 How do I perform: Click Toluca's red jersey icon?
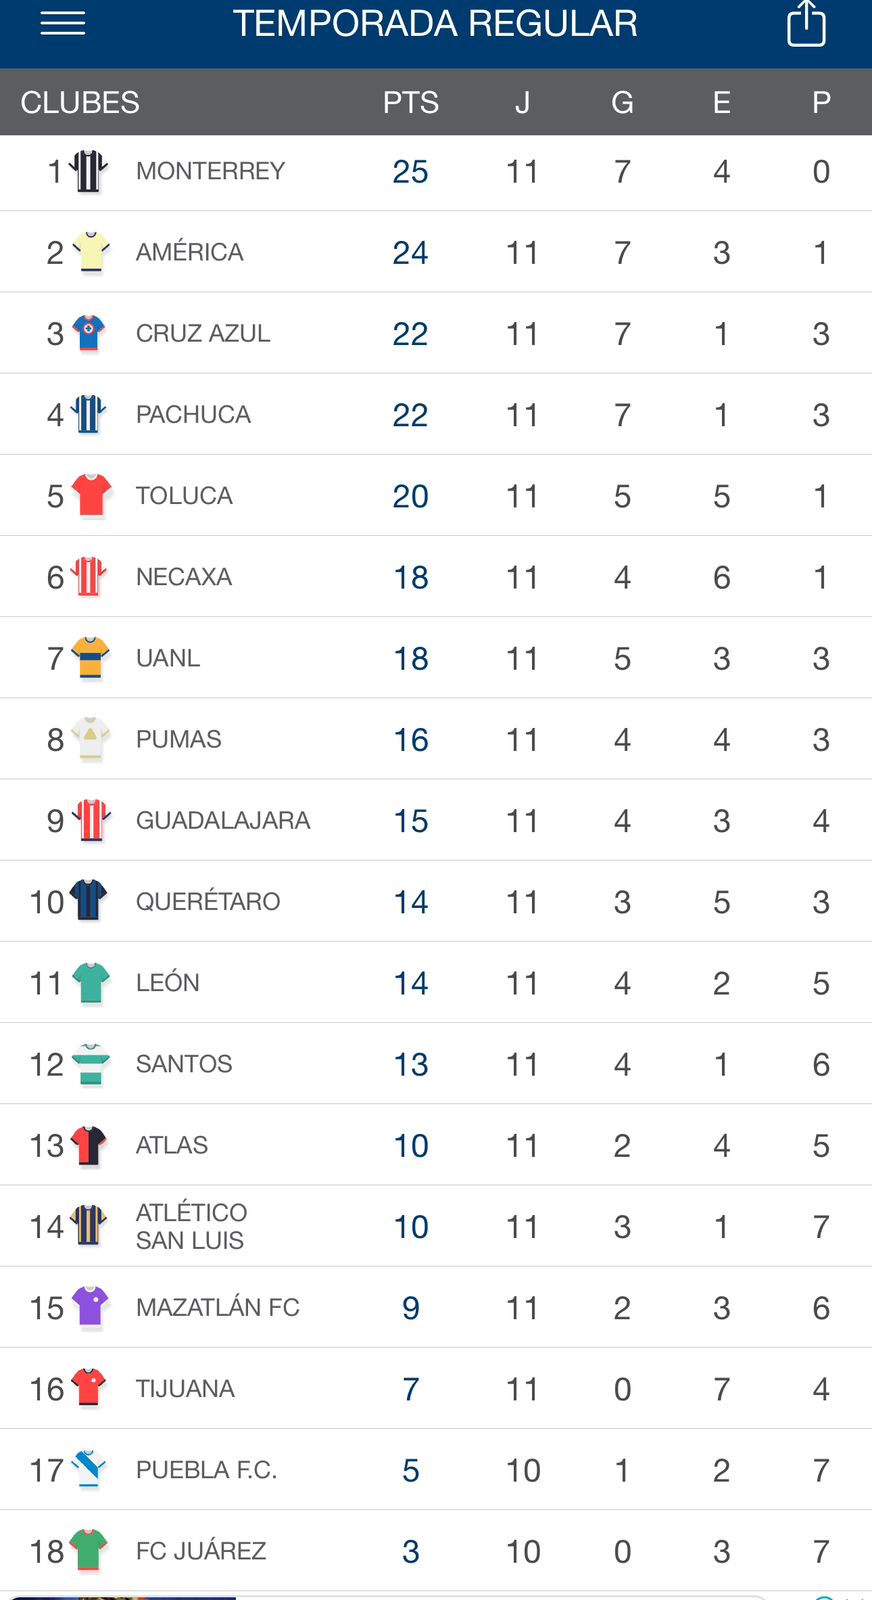[x=91, y=495]
